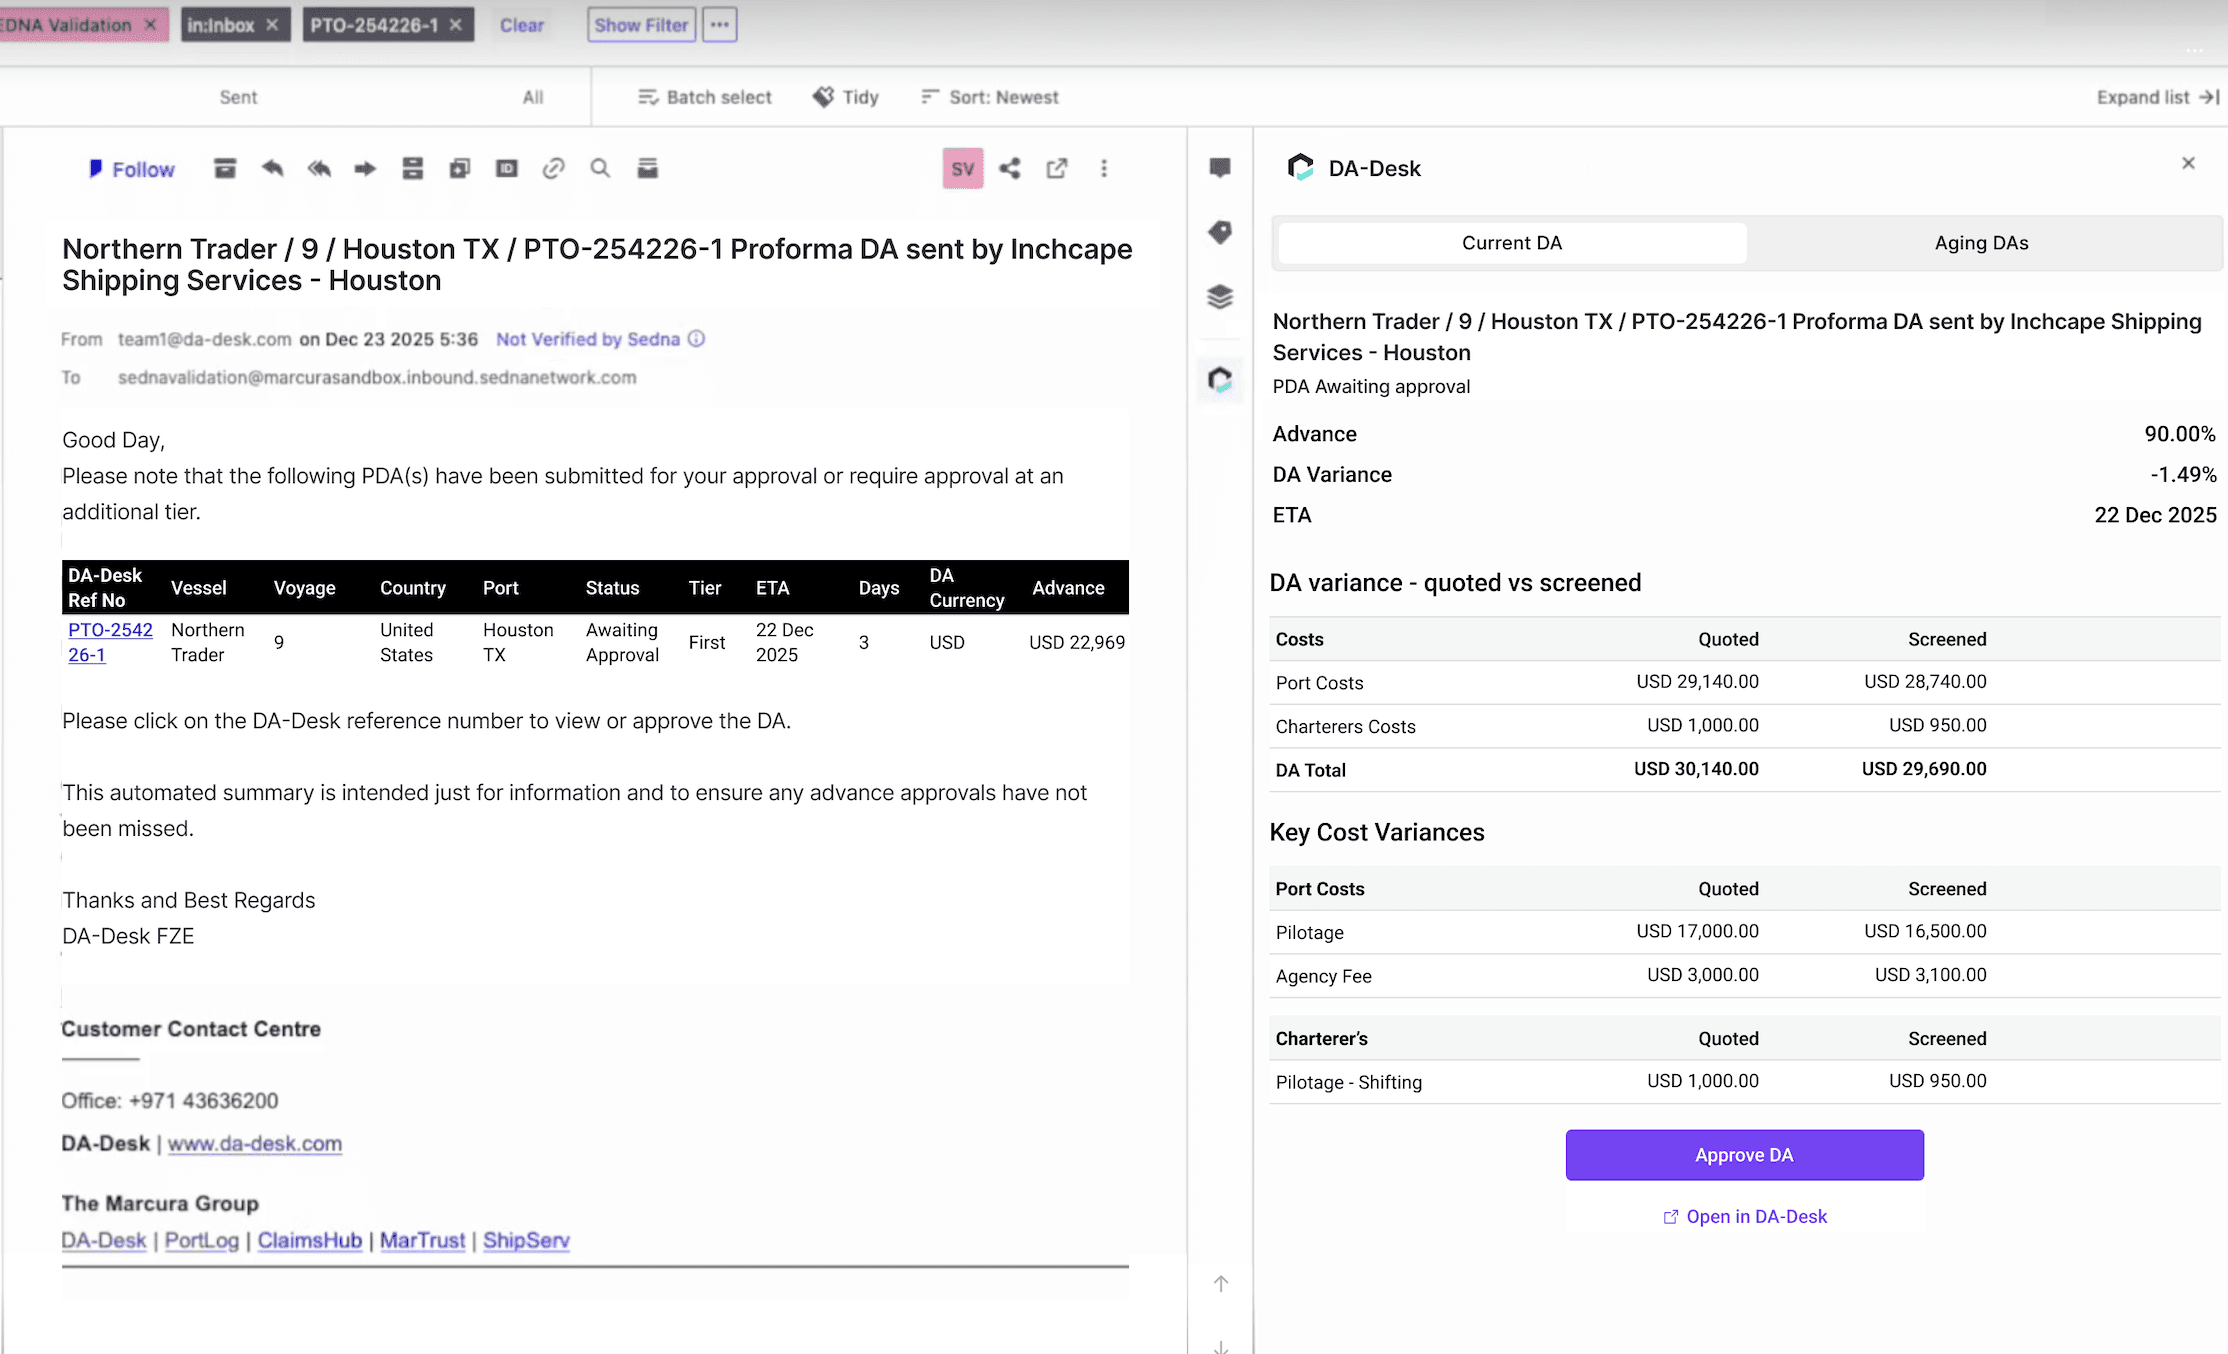Copy the message link icon

point(553,169)
